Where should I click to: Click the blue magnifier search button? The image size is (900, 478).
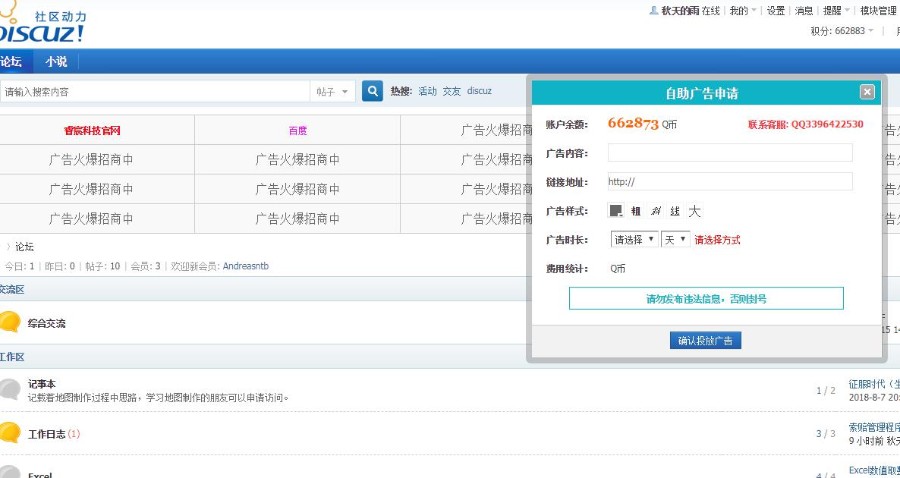[373, 91]
